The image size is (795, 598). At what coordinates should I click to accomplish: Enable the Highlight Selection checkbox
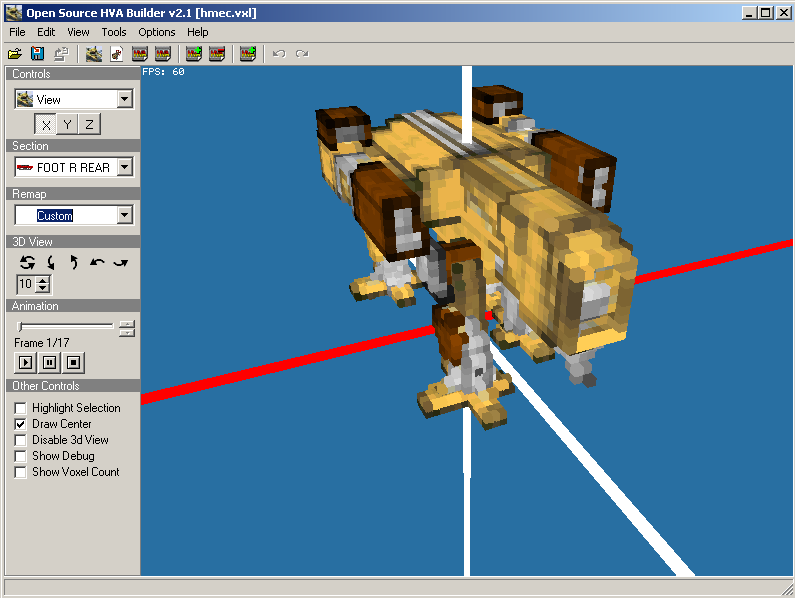(x=20, y=408)
